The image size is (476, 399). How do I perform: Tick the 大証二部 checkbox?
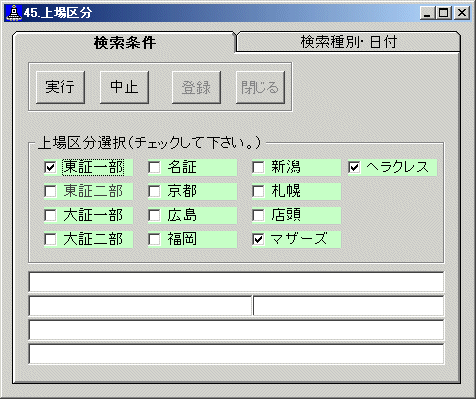[50, 239]
